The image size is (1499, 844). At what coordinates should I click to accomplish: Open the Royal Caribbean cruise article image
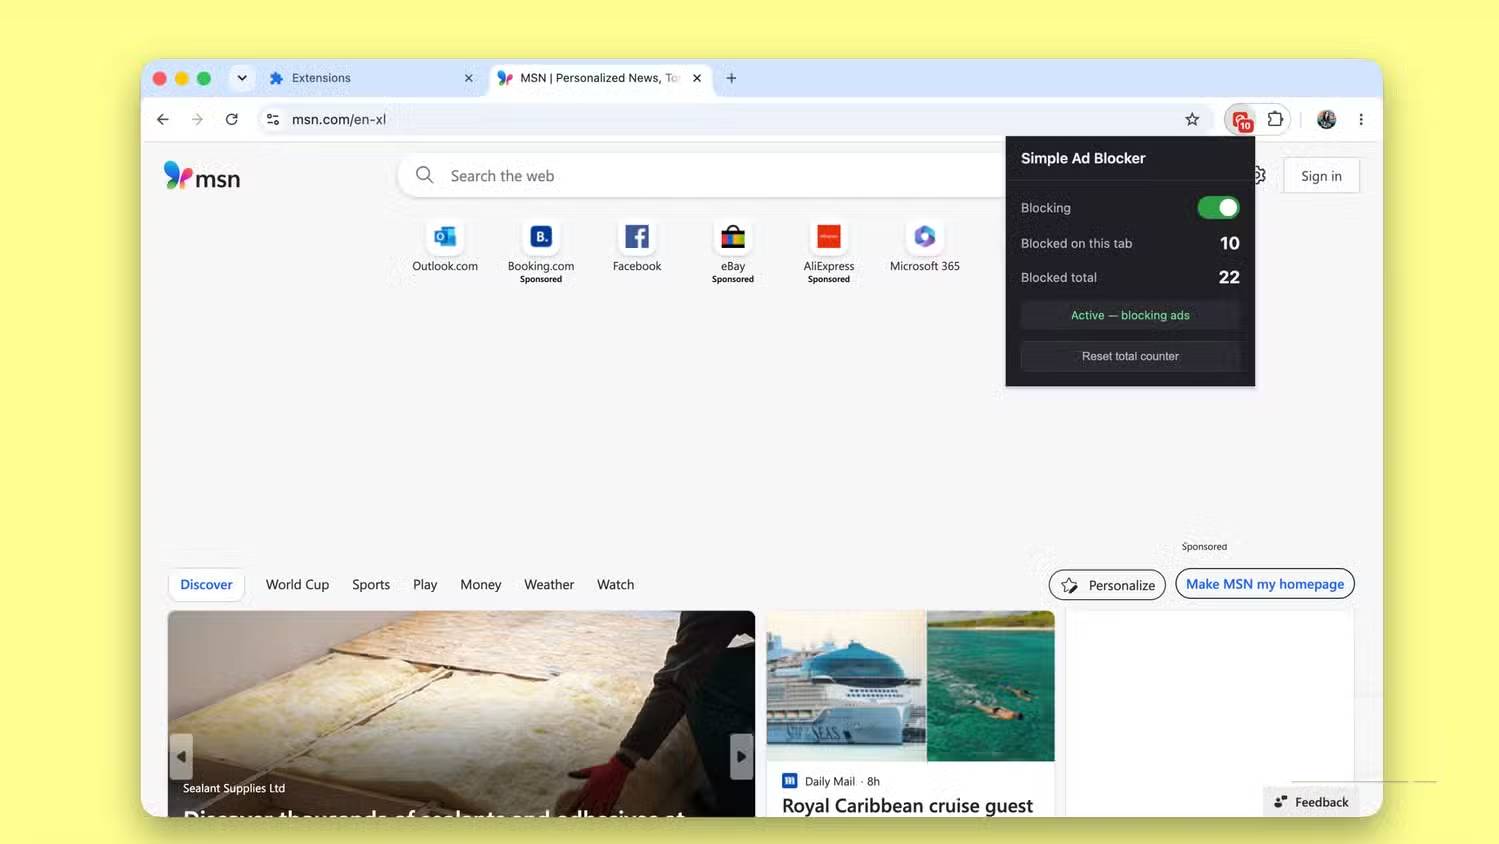tap(910, 686)
